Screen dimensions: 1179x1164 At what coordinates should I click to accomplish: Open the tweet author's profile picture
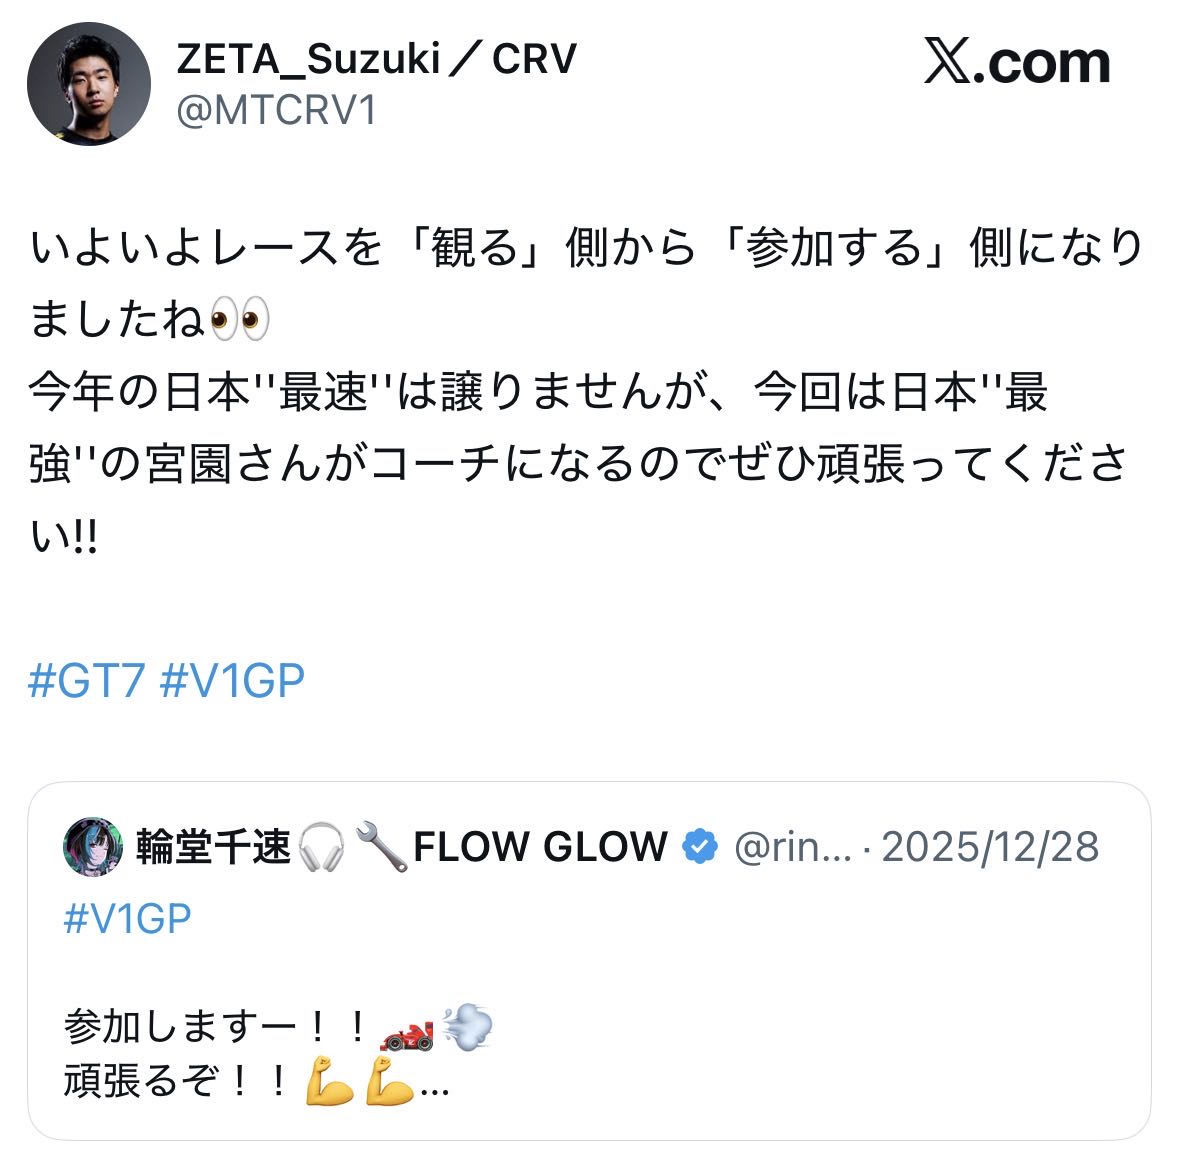(x=89, y=83)
